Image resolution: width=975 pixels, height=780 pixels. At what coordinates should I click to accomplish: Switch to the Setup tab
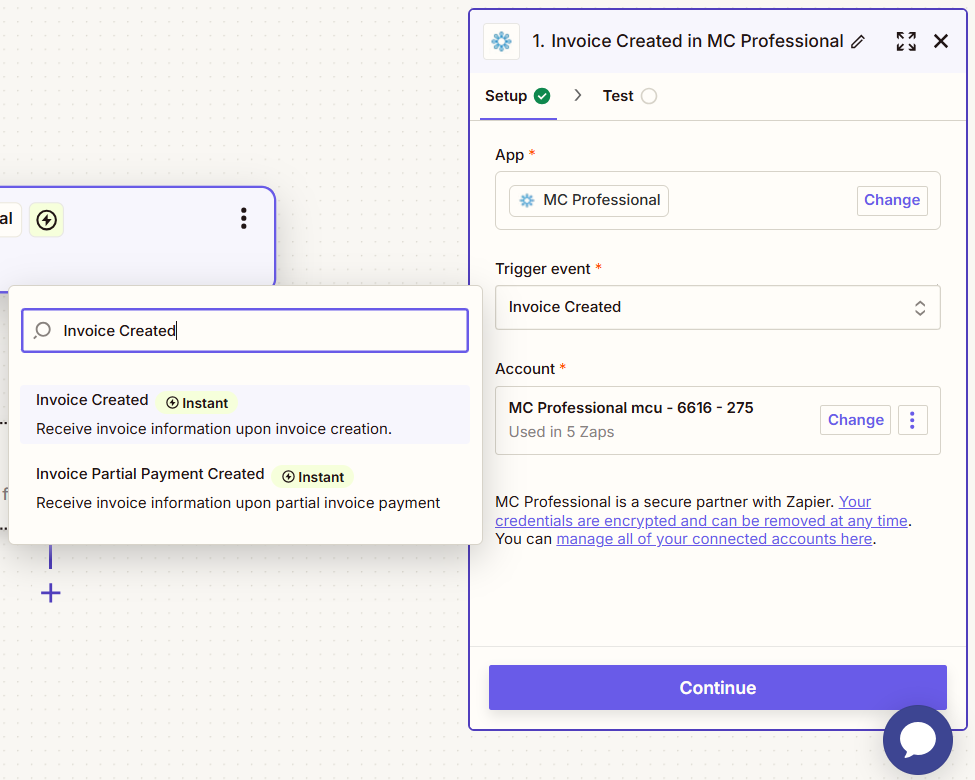coord(517,96)
